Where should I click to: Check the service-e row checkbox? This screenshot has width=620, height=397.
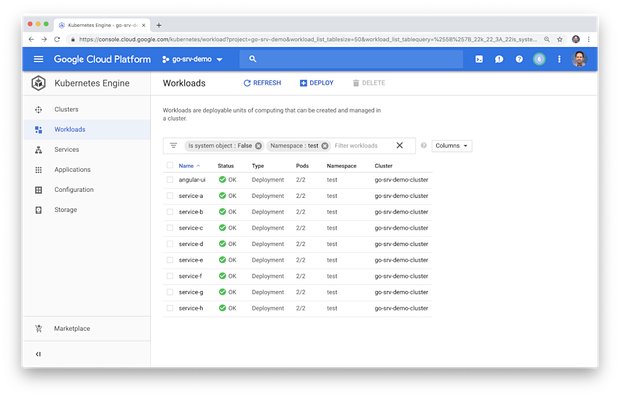170,260
